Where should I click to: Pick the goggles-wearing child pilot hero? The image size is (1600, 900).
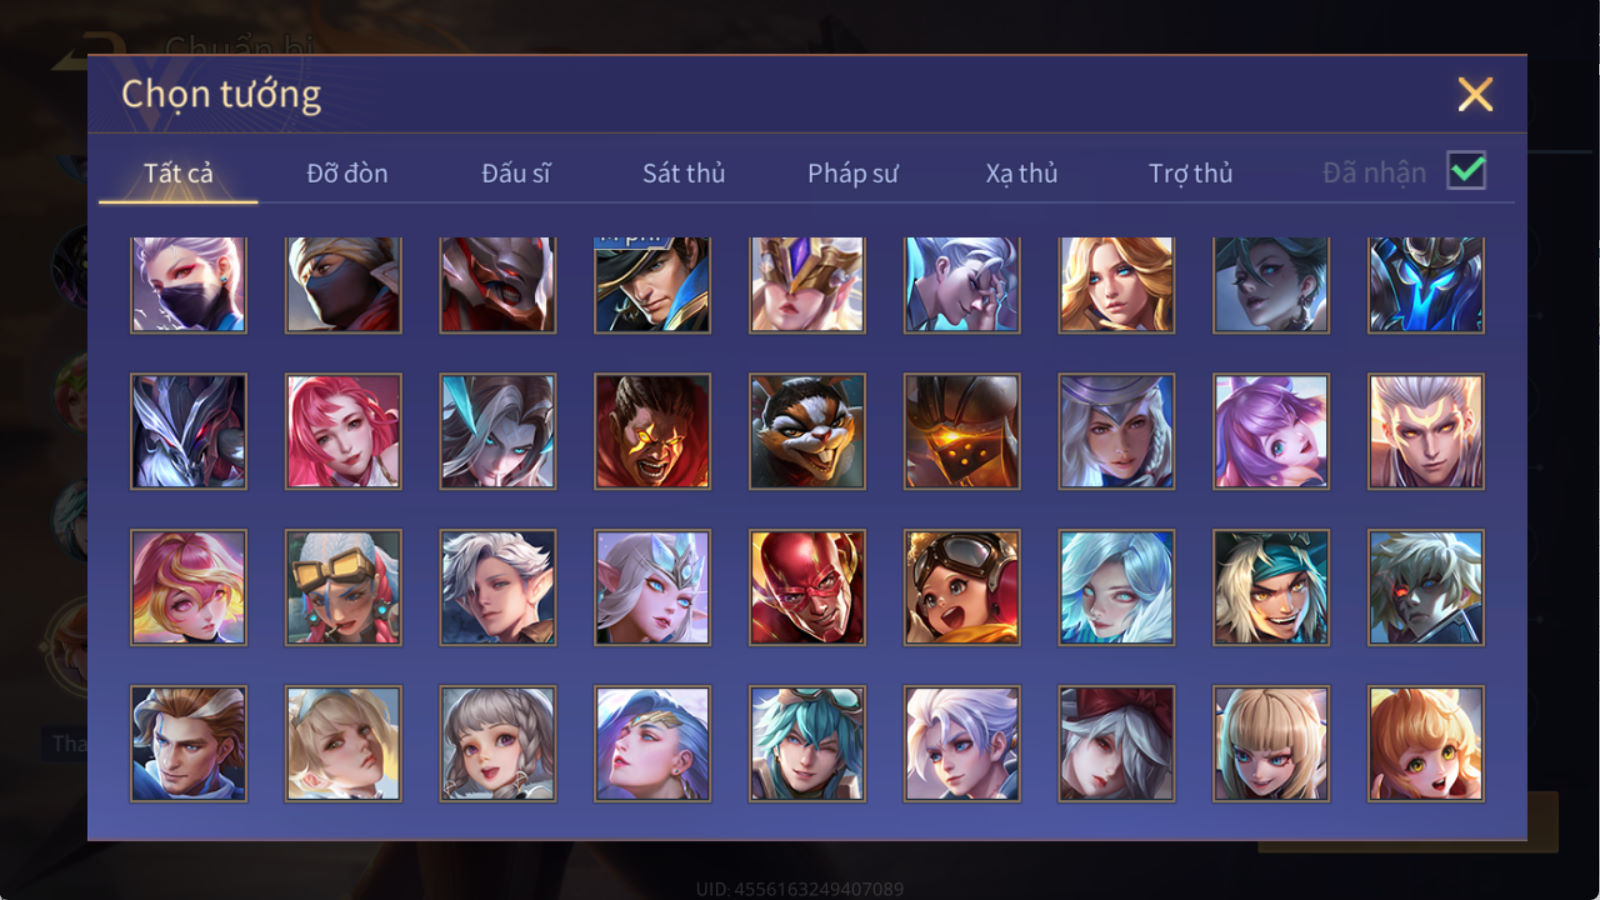962,587
